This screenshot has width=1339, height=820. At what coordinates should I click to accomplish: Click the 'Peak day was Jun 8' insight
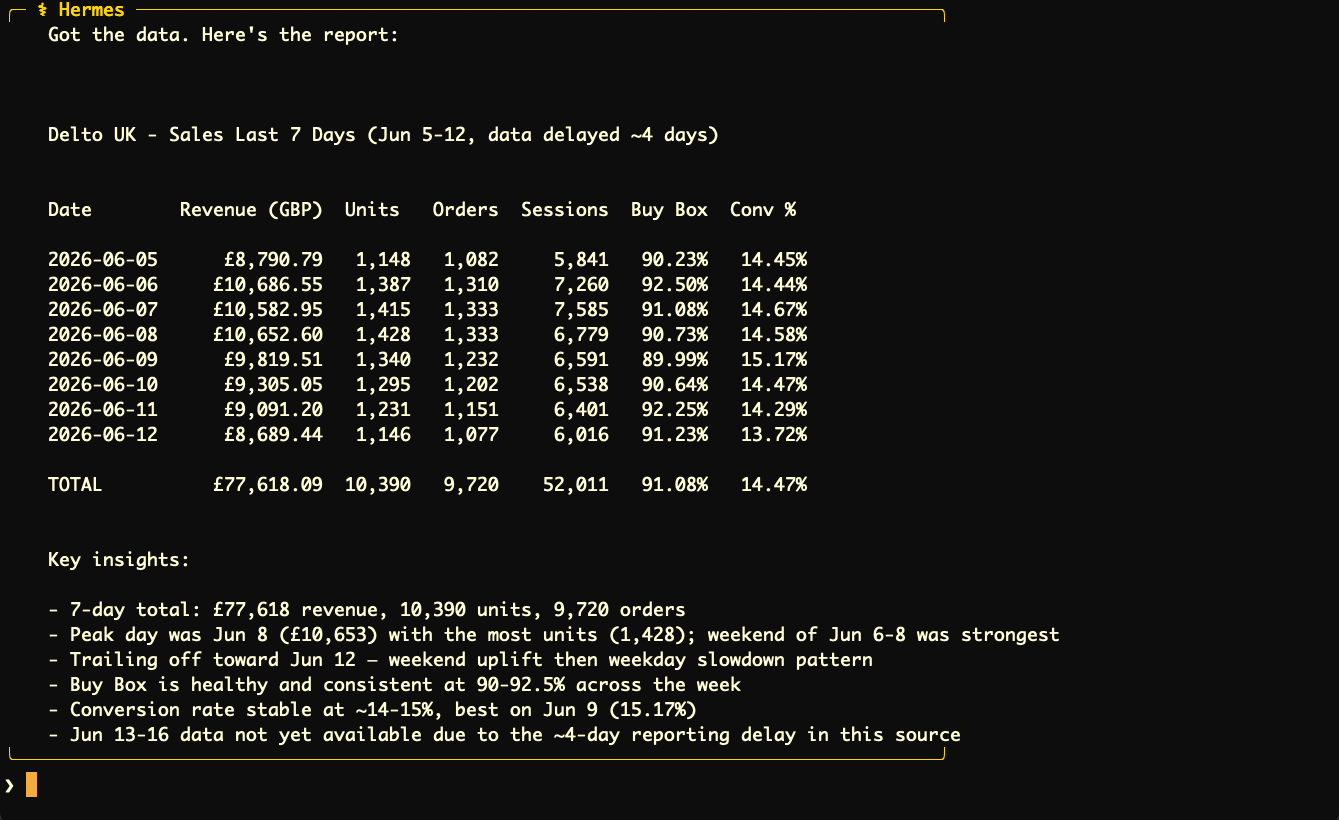(x=554, y=635)
